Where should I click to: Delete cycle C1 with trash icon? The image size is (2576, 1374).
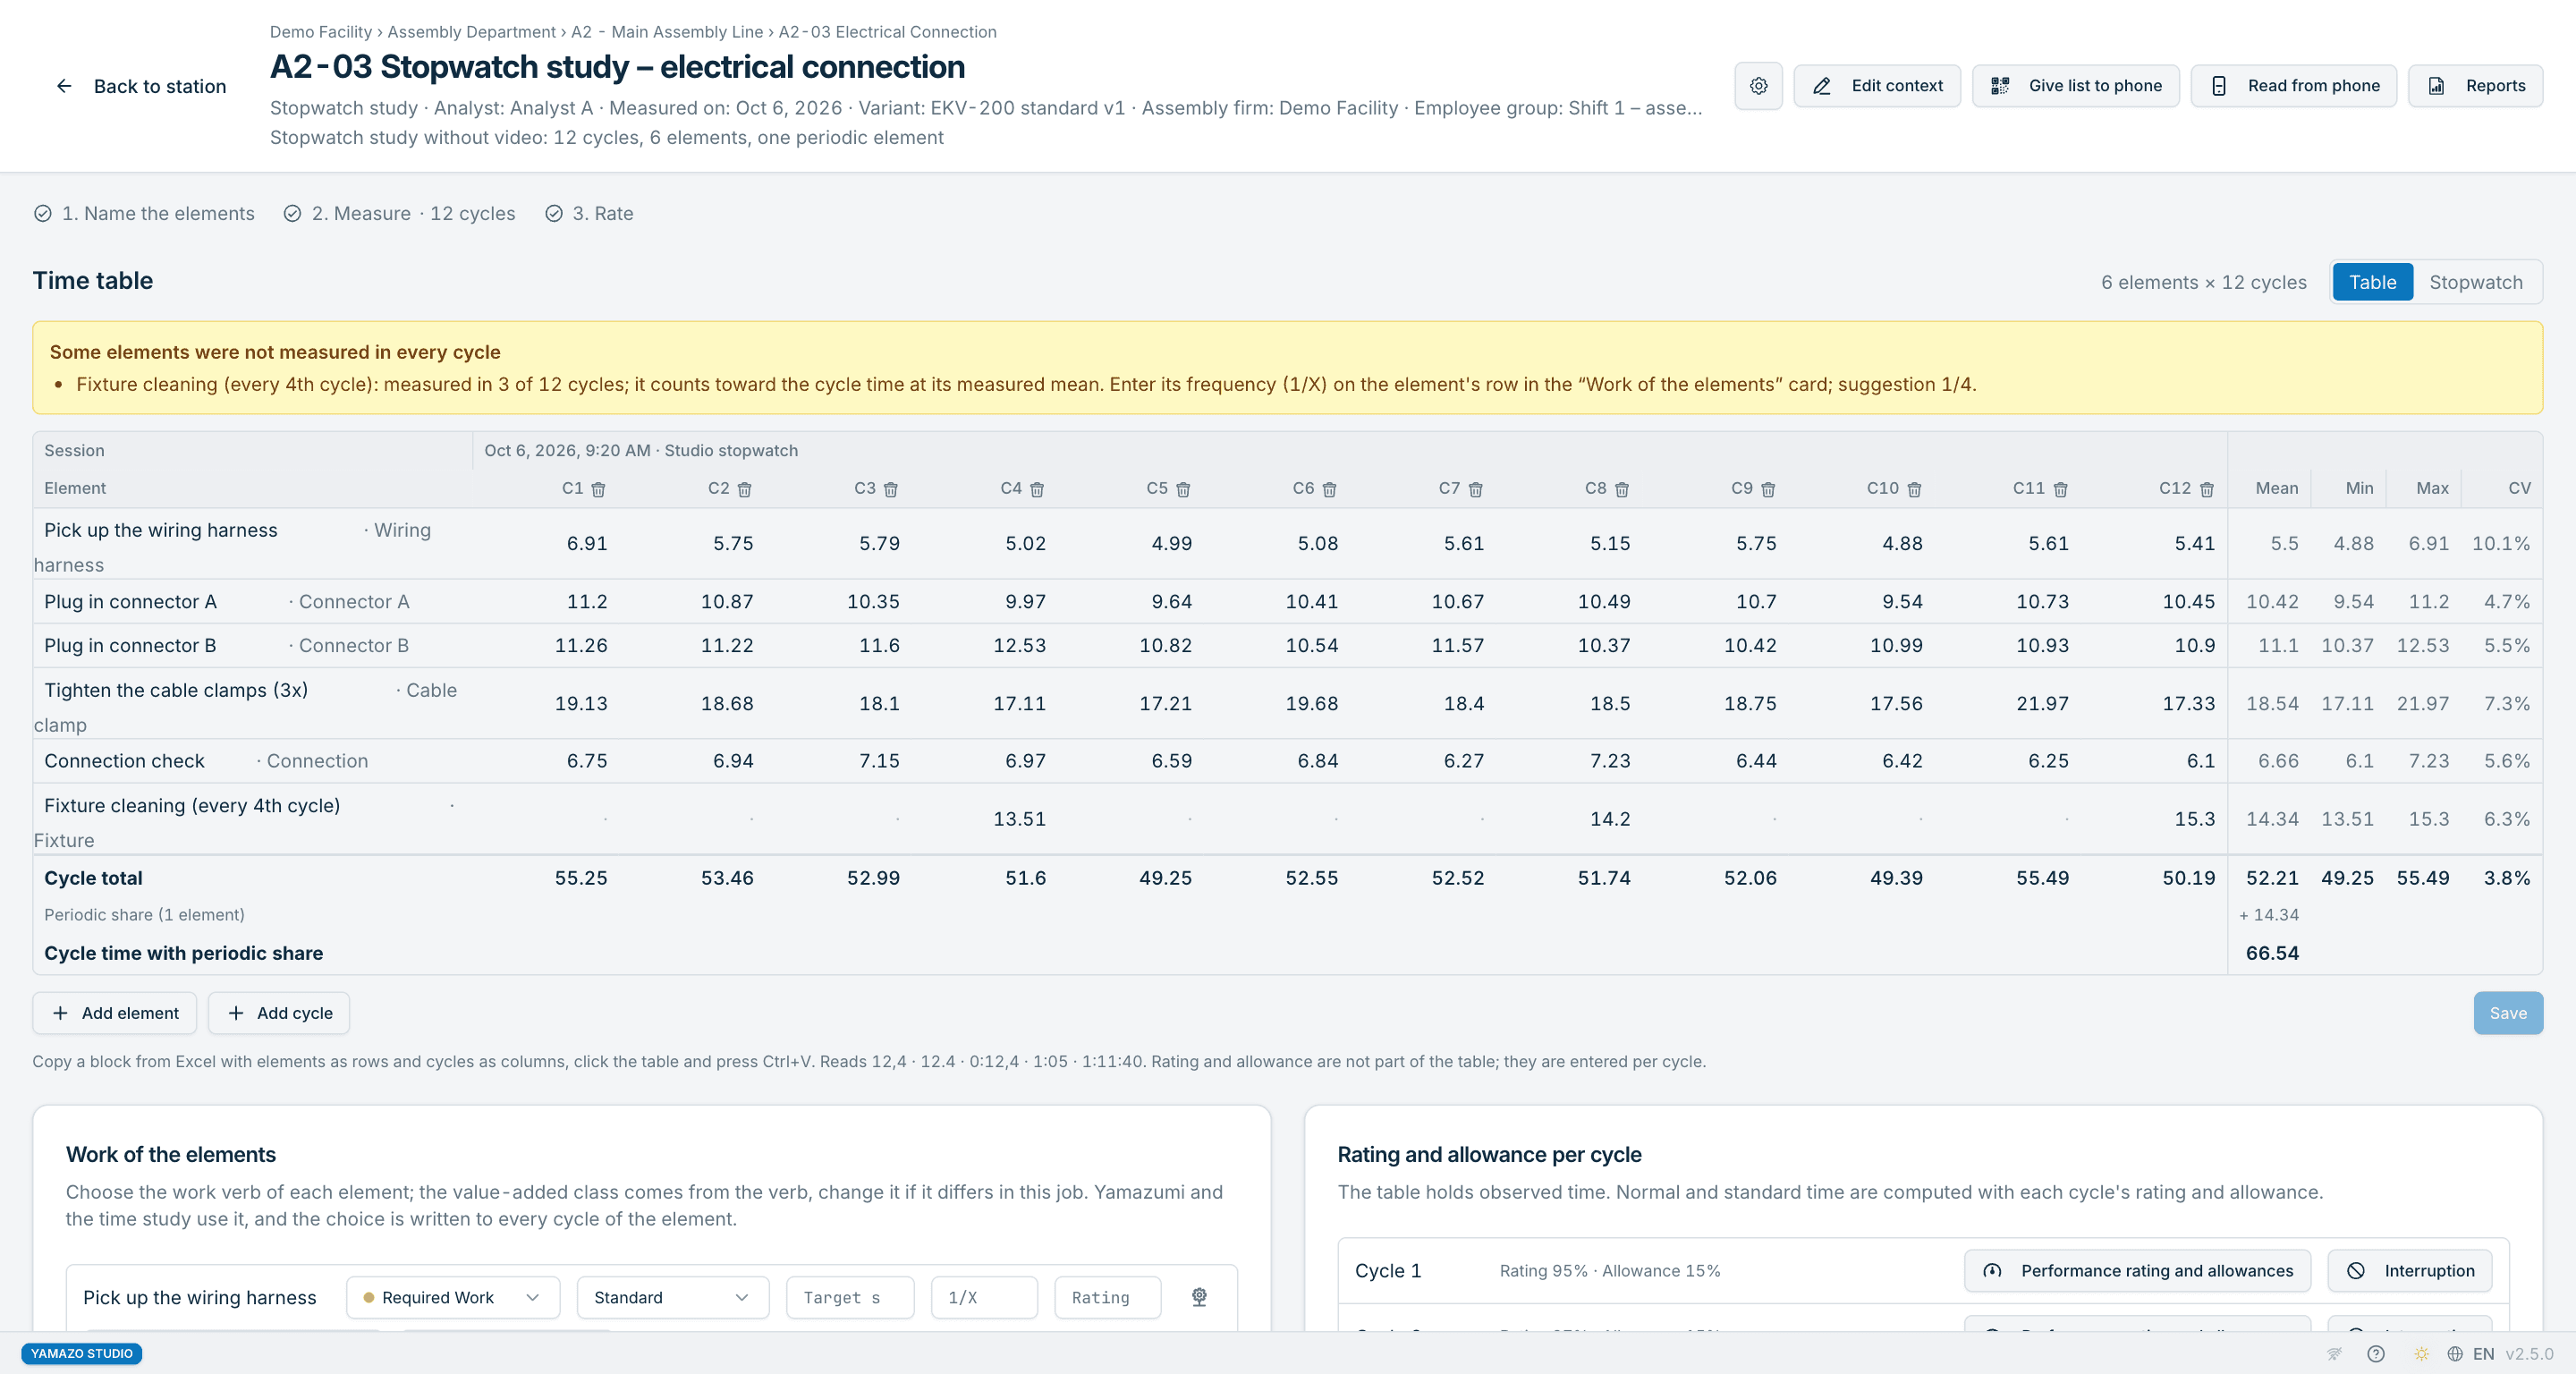tap(598, 489)
